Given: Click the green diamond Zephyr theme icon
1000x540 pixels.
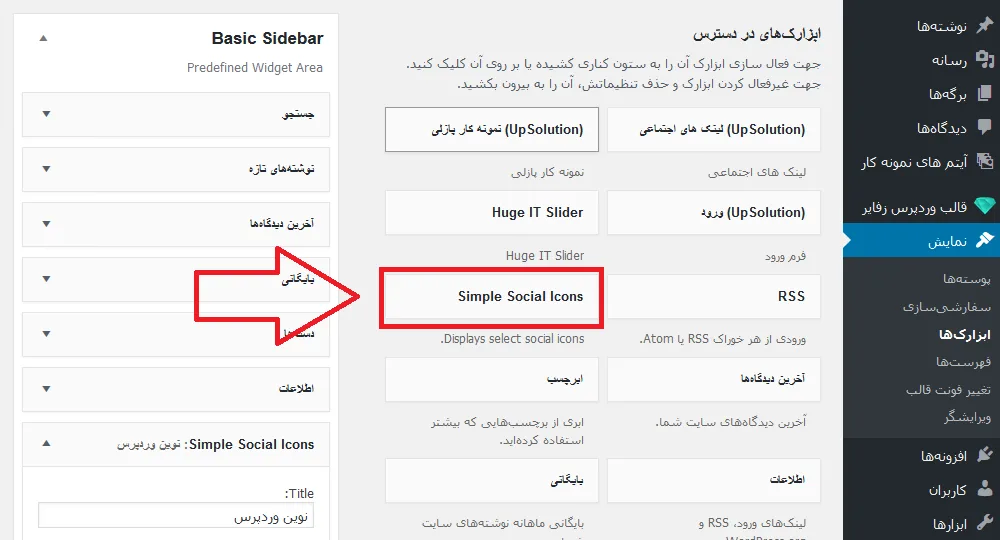Looking at the screenshot, I should [985, 206].
